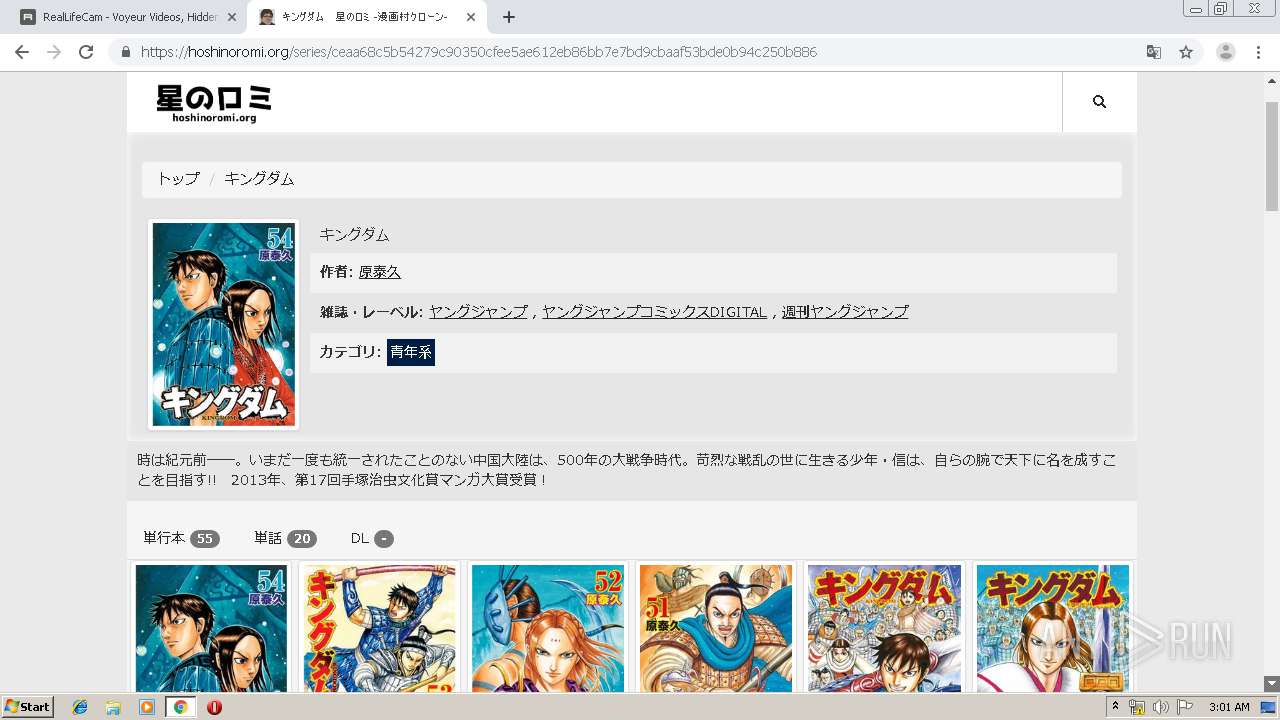Open the last cover thumbnail in row

click(1053, 628)
